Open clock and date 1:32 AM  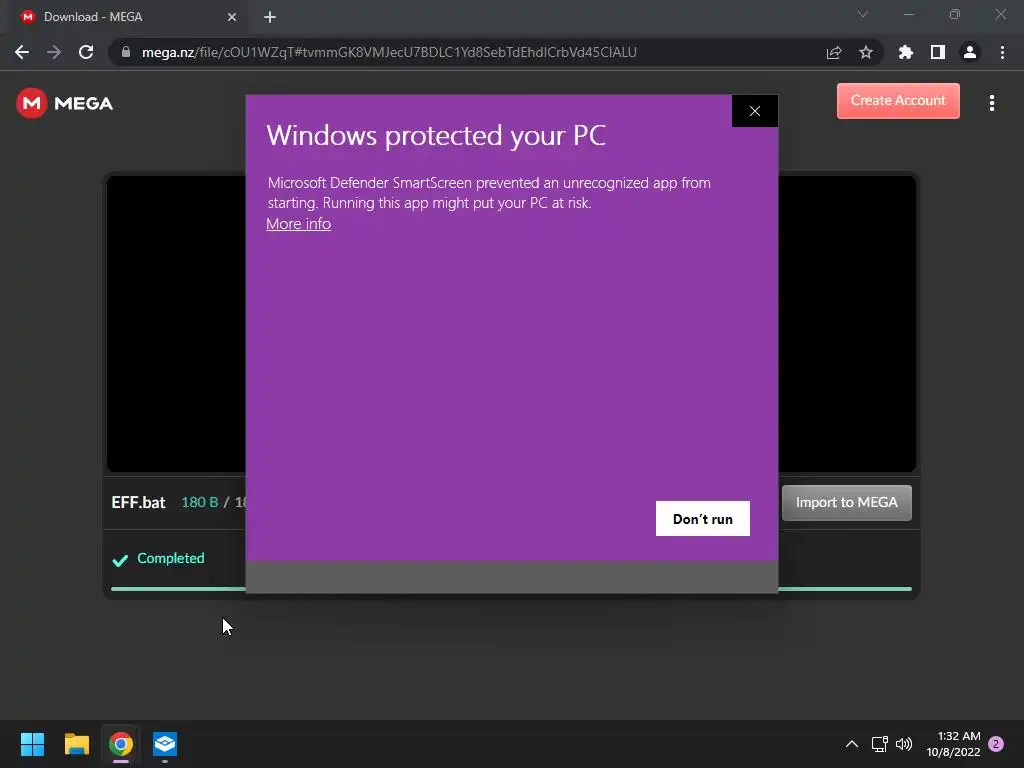(953, 744)
